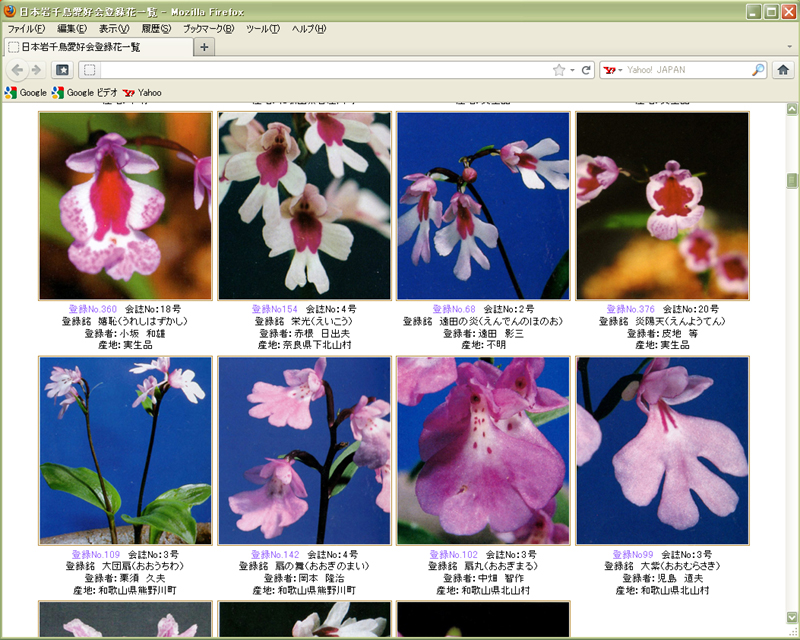Click the text 登録者: 中畑 智作

pyautogui.click(x=483, y=578)
